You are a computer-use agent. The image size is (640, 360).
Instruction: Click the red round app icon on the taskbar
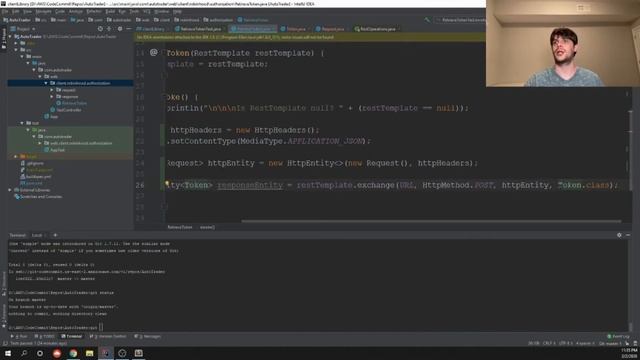pos(57,353)
